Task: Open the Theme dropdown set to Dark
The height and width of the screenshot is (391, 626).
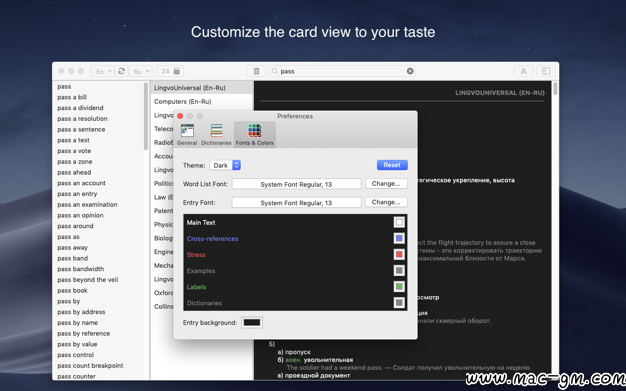Action: tap(225, 165)
